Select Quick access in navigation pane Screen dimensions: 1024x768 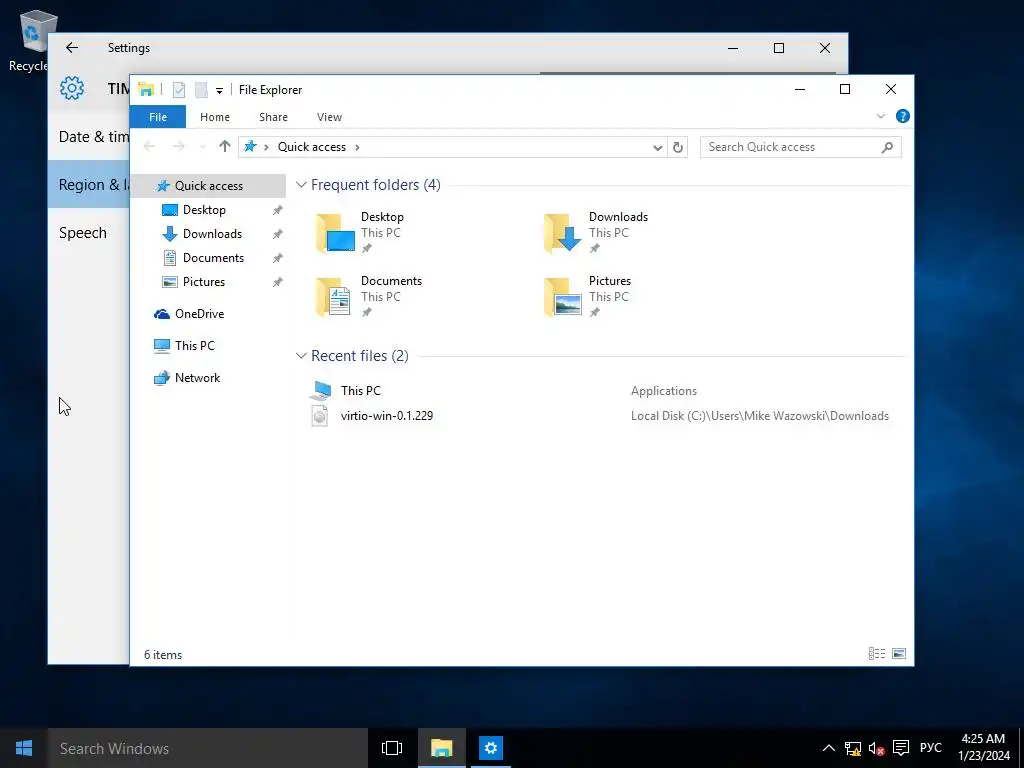point(208,185)
